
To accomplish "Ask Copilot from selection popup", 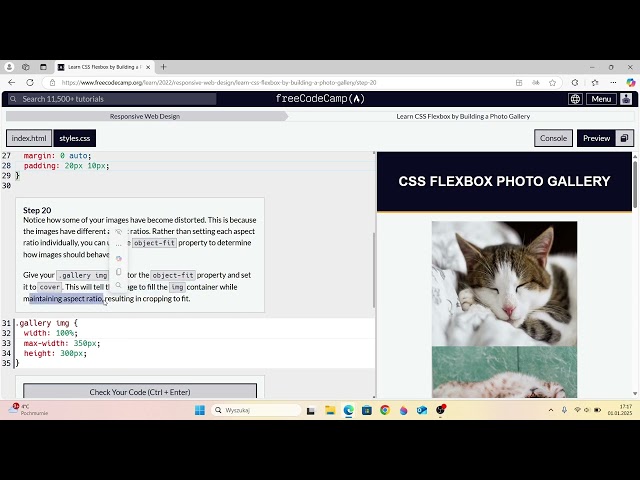I will (119, 258).
